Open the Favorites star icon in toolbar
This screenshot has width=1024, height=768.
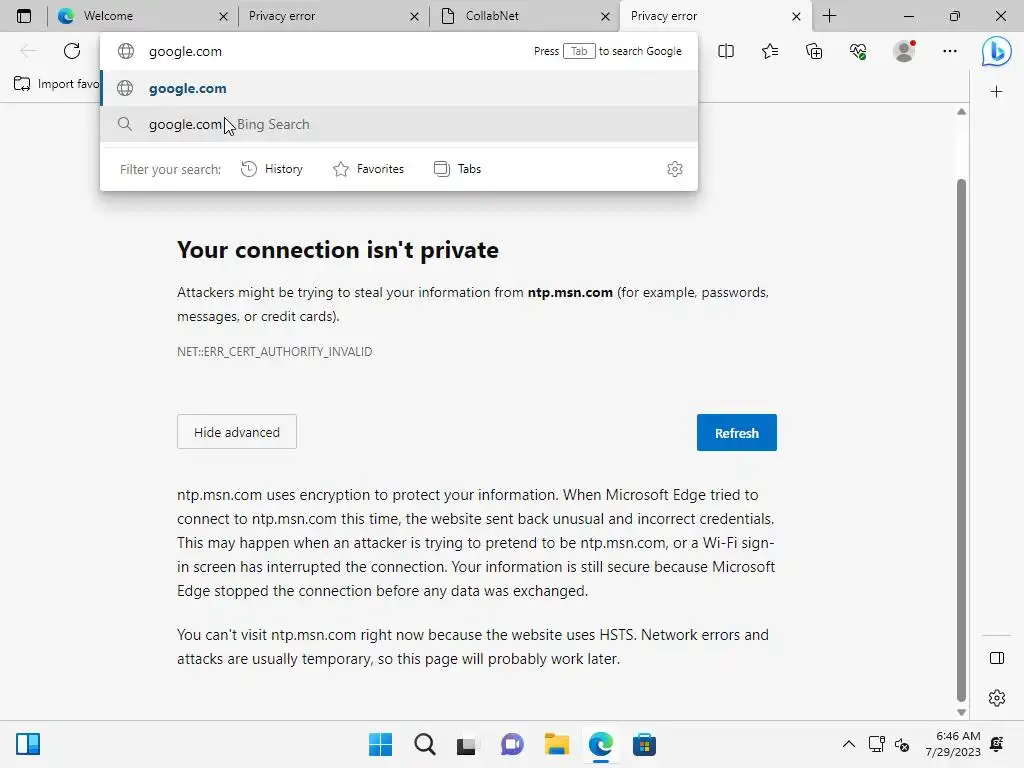click(x=770, y=51)
